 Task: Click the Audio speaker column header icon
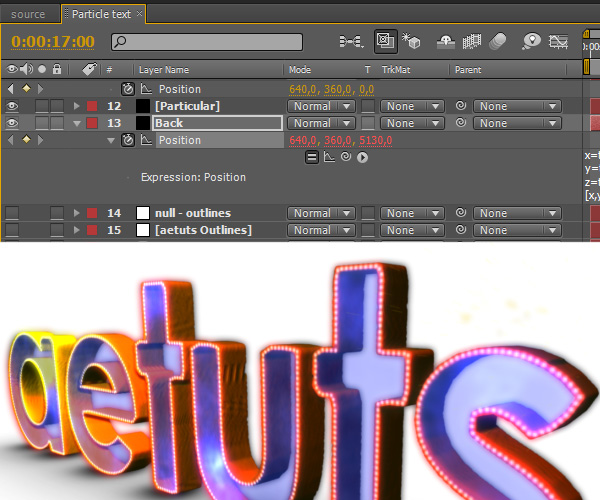26,69
